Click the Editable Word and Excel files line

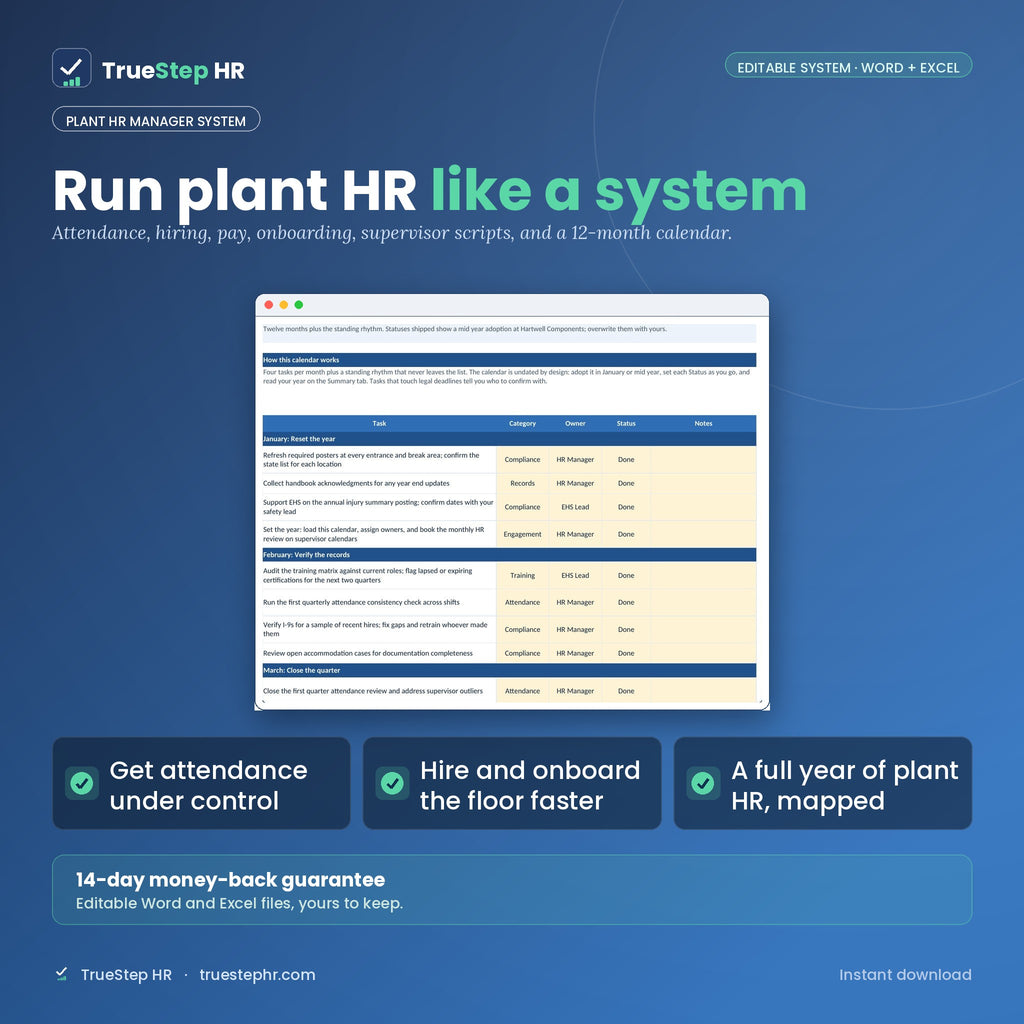point(239,904)
